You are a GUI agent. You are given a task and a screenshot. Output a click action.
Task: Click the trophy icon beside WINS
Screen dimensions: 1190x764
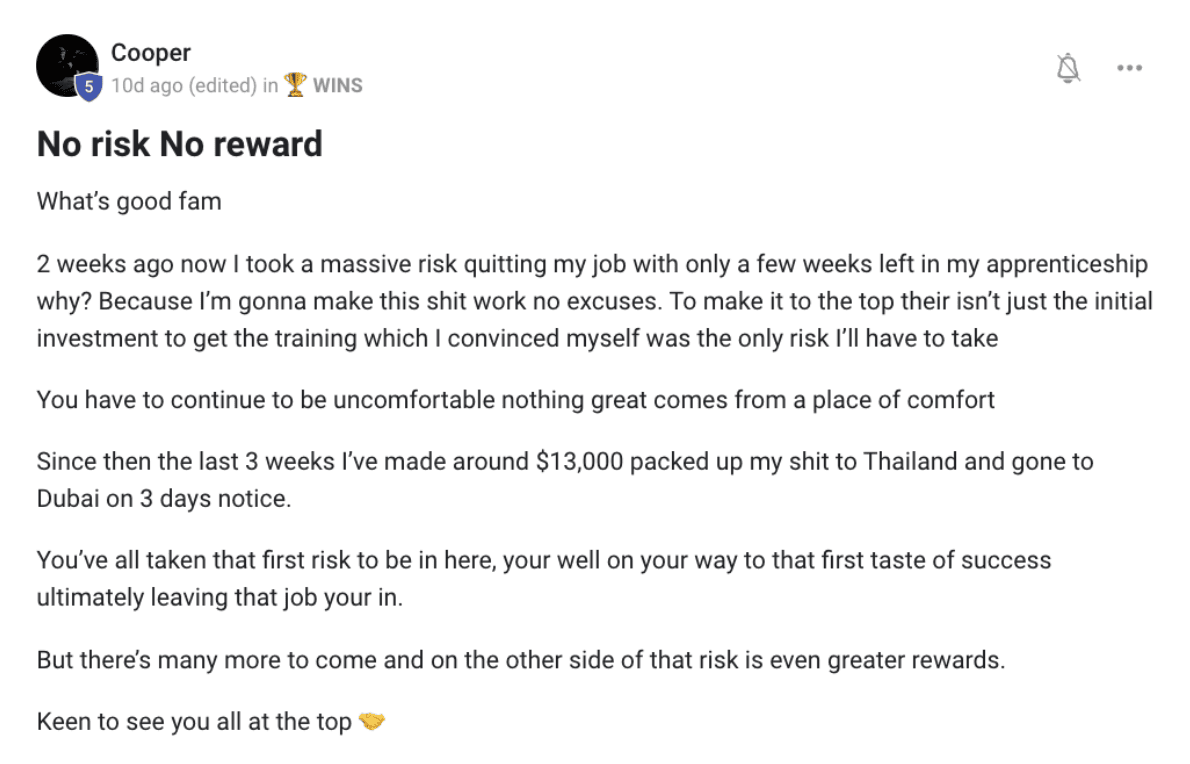point(294,84)
